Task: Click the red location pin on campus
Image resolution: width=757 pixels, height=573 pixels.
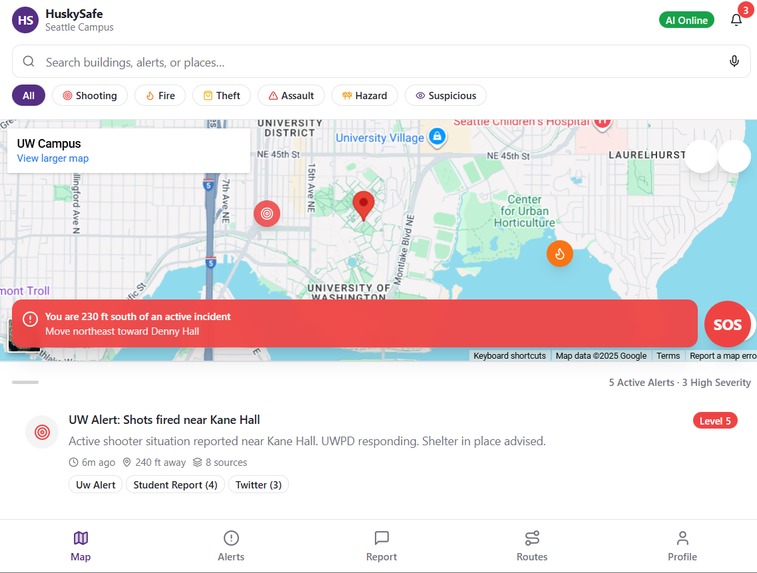Action: click(363, 206)
